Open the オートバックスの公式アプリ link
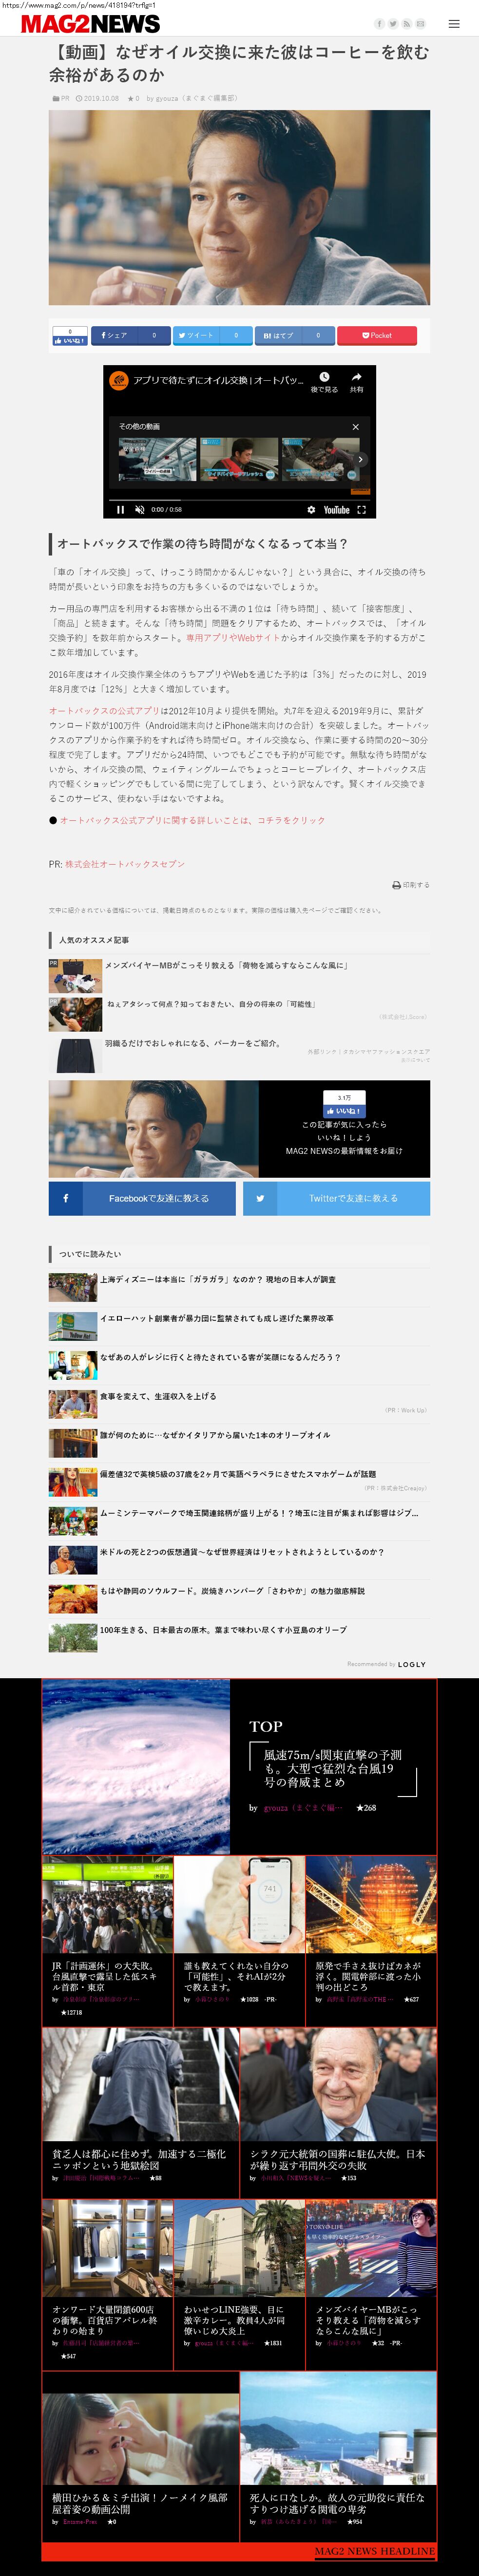This screenshot has height=2576, width=479. [x=104, y=711]
